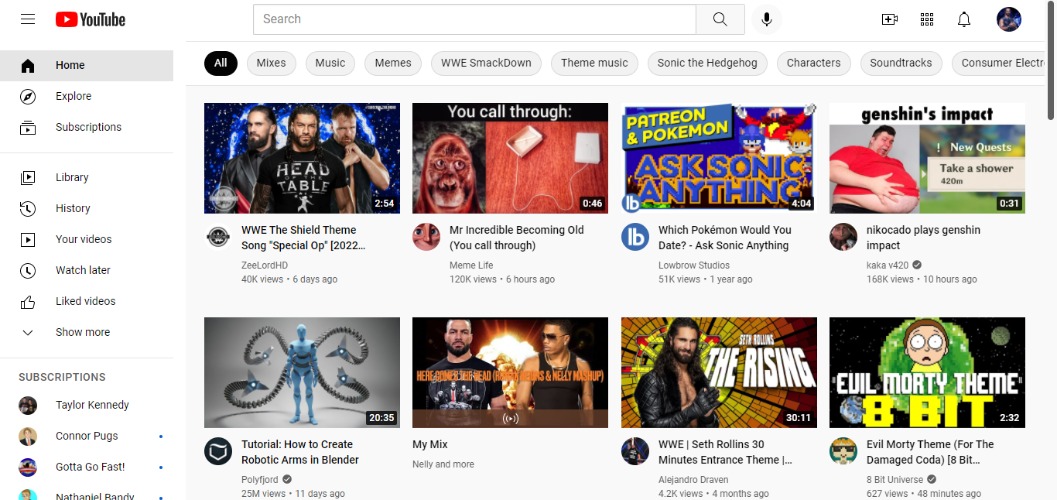Open Robotic Arms in Blender tutorial title

click(300, 452)
